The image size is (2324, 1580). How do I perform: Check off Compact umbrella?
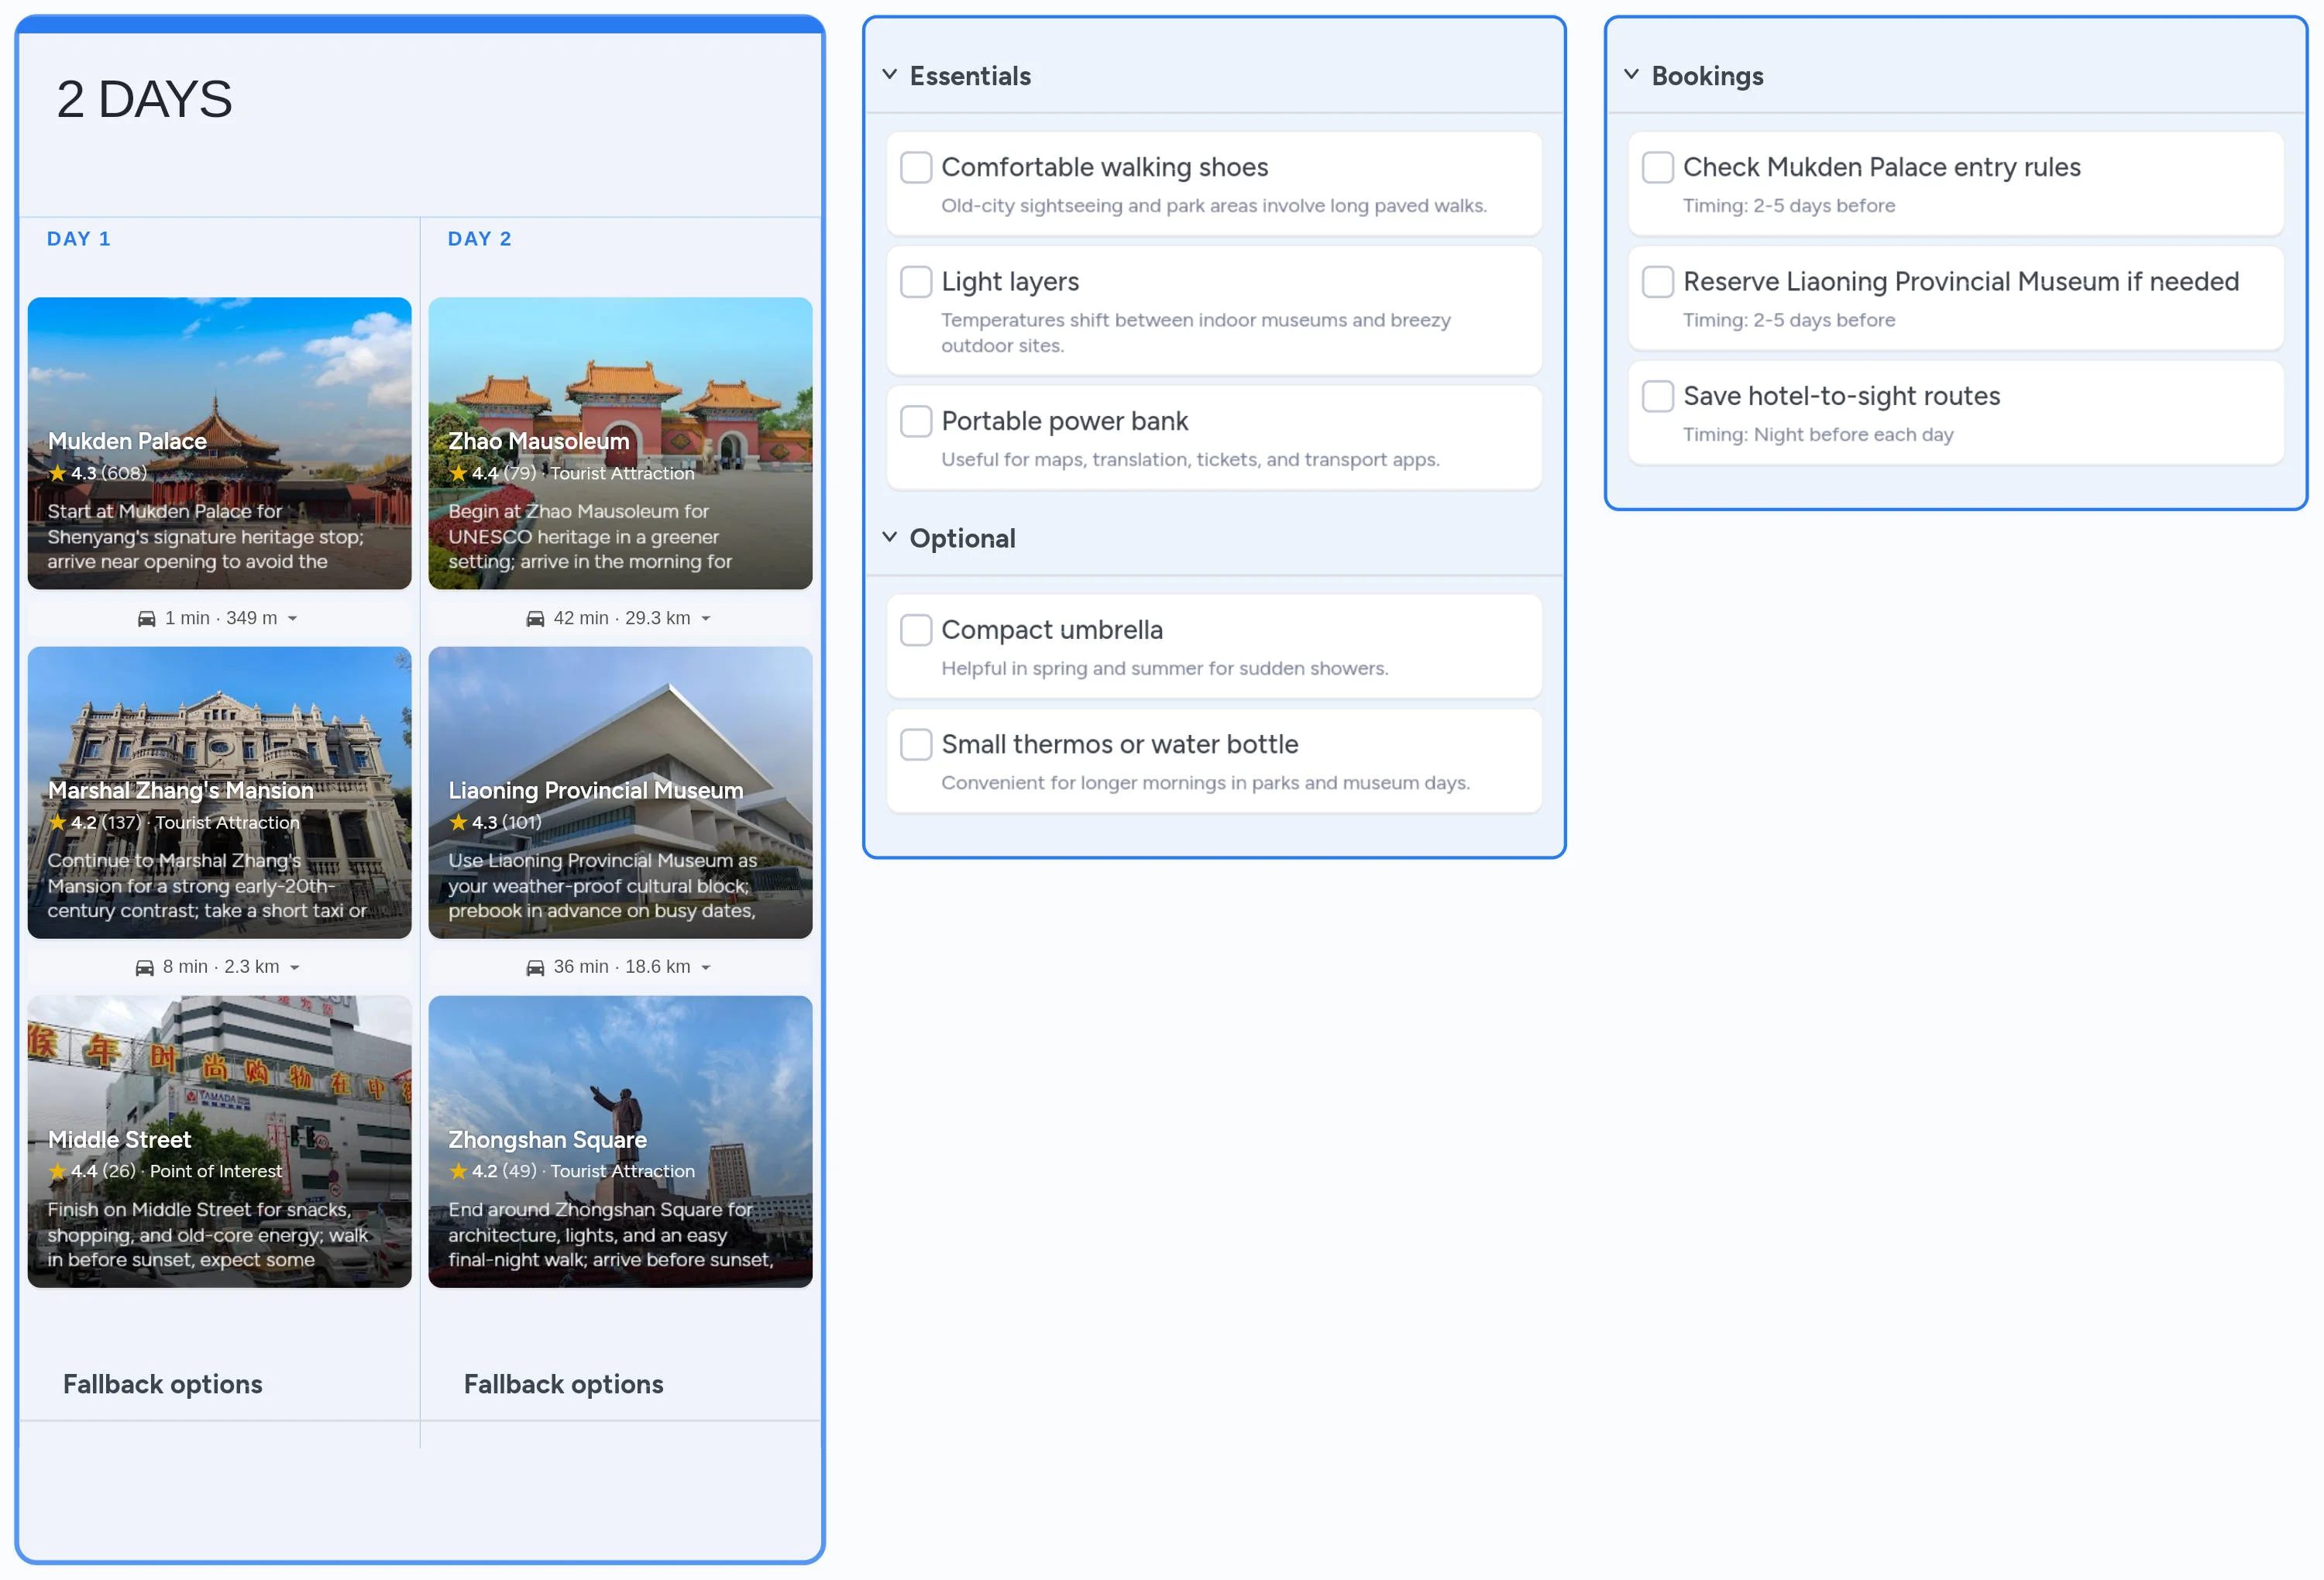pos(916,630)
